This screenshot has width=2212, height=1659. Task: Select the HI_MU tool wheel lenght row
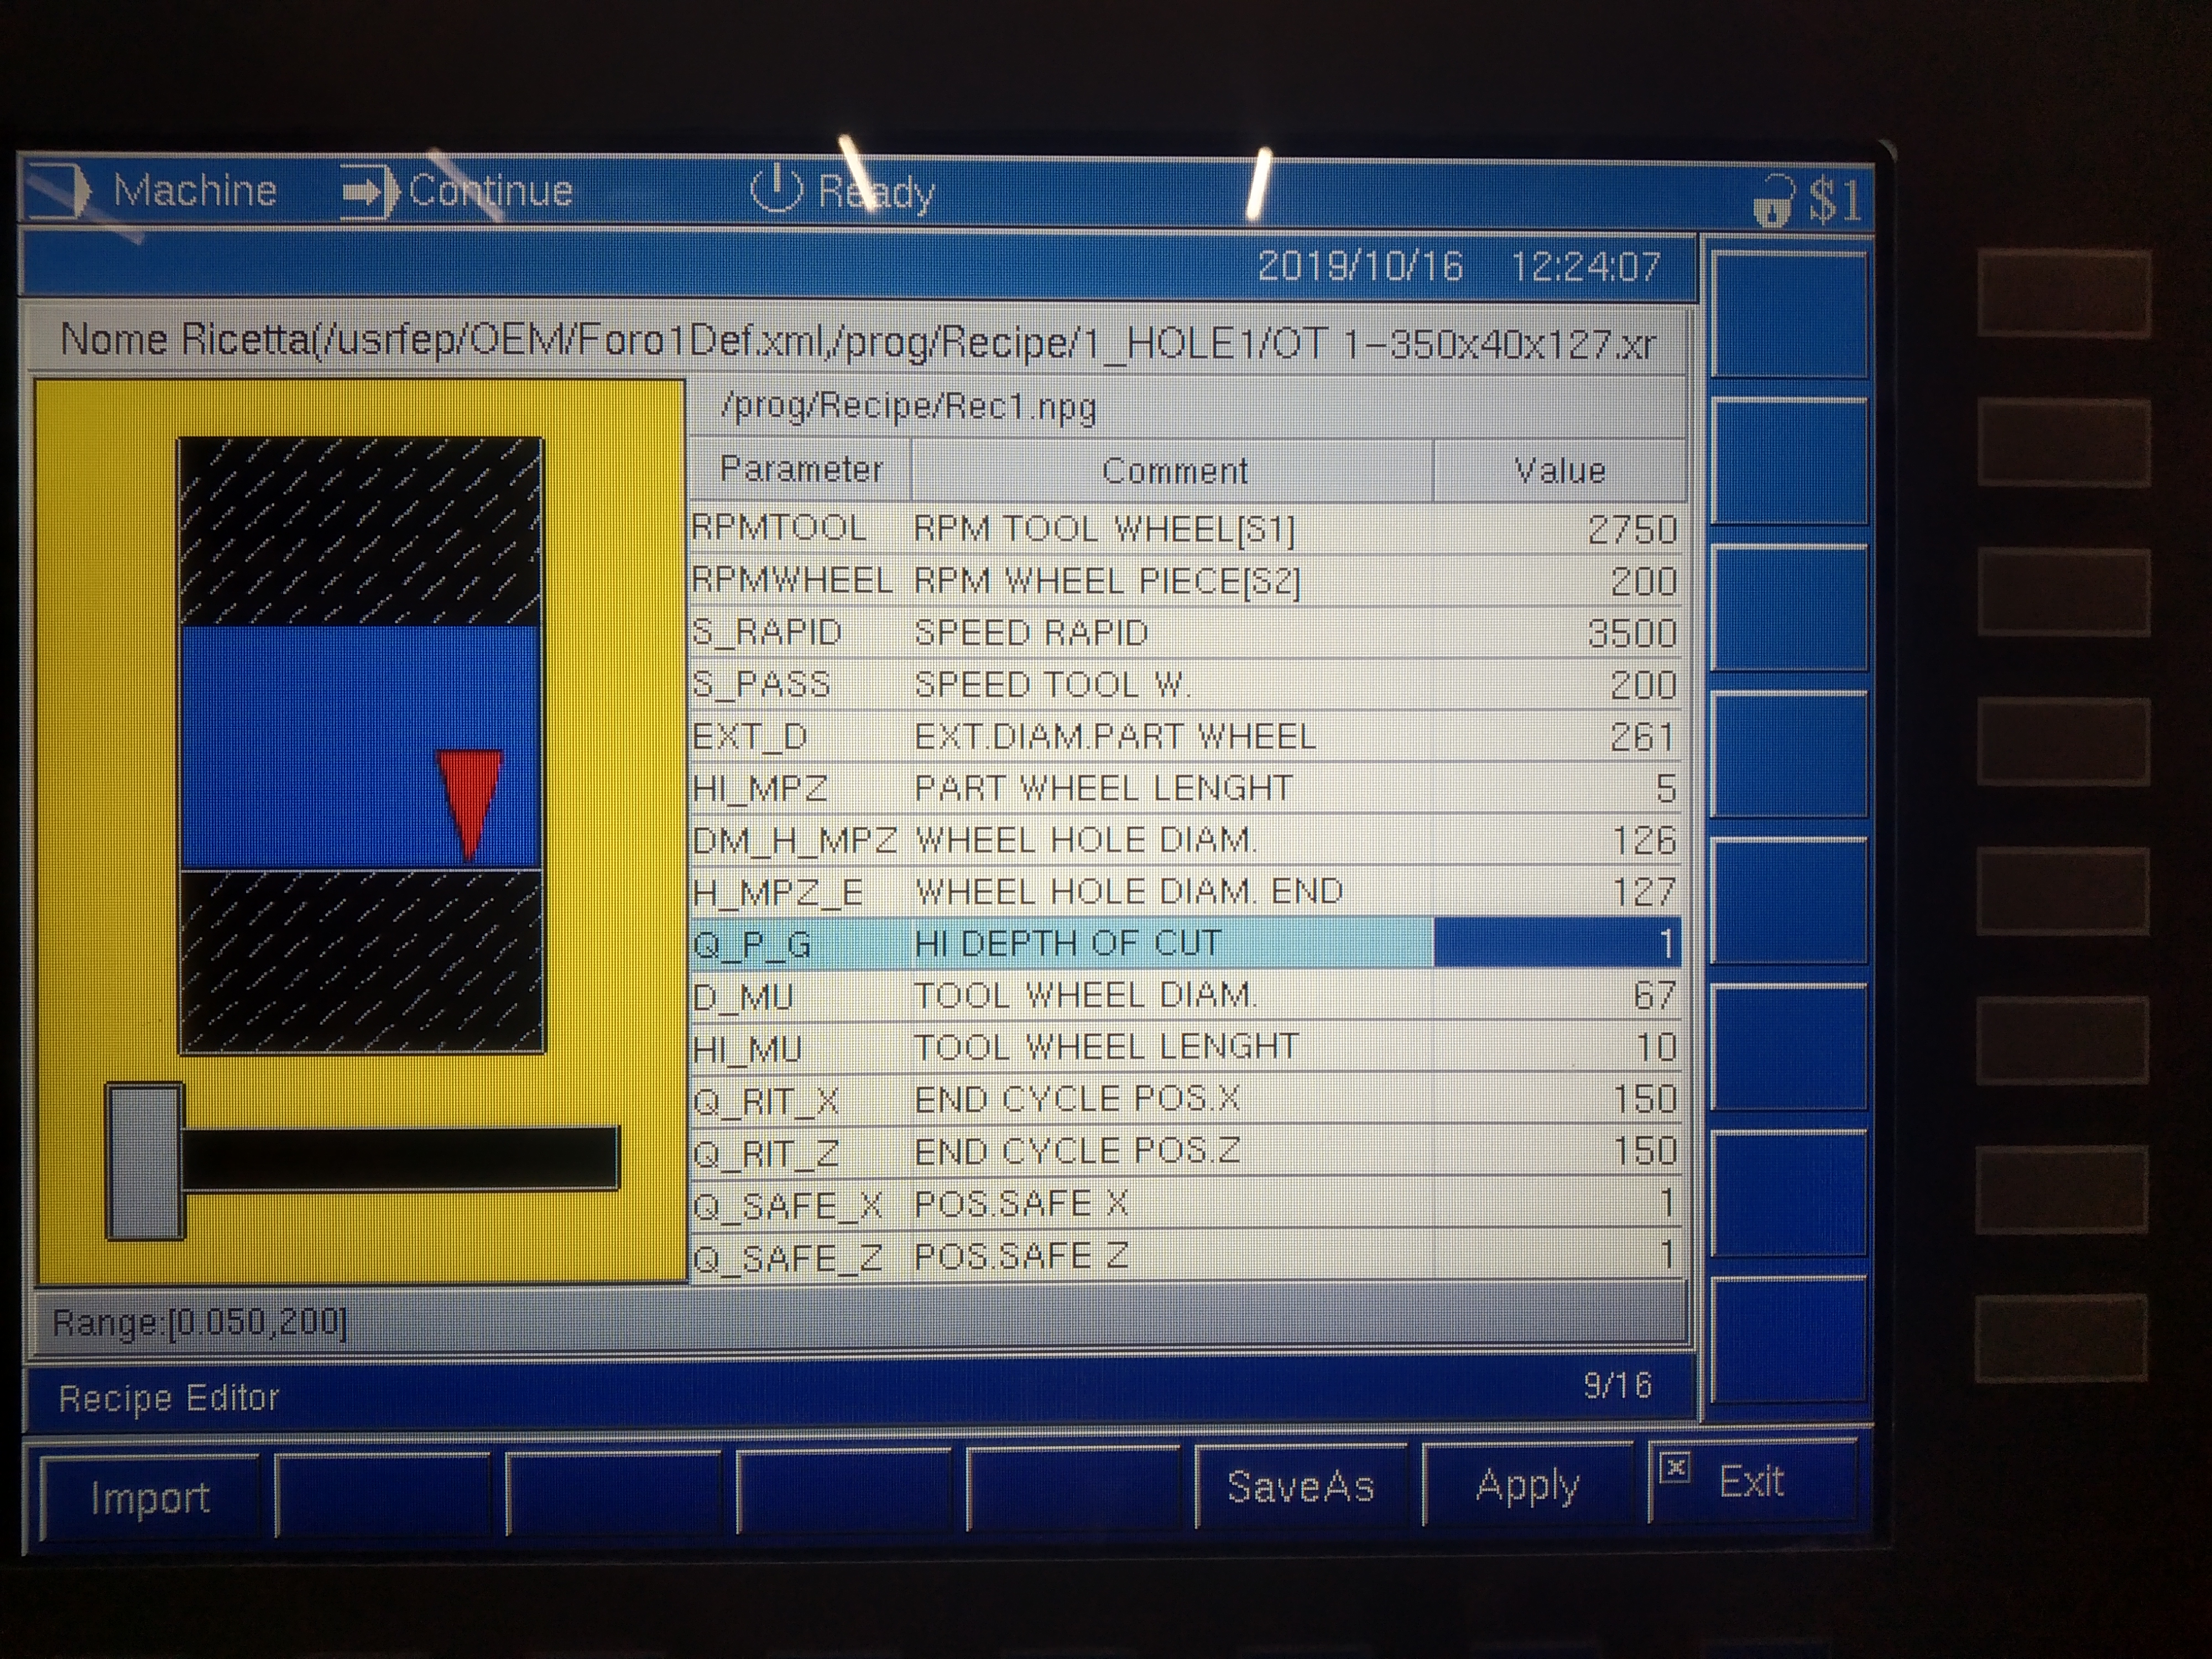click(x=1186, y=1047)
